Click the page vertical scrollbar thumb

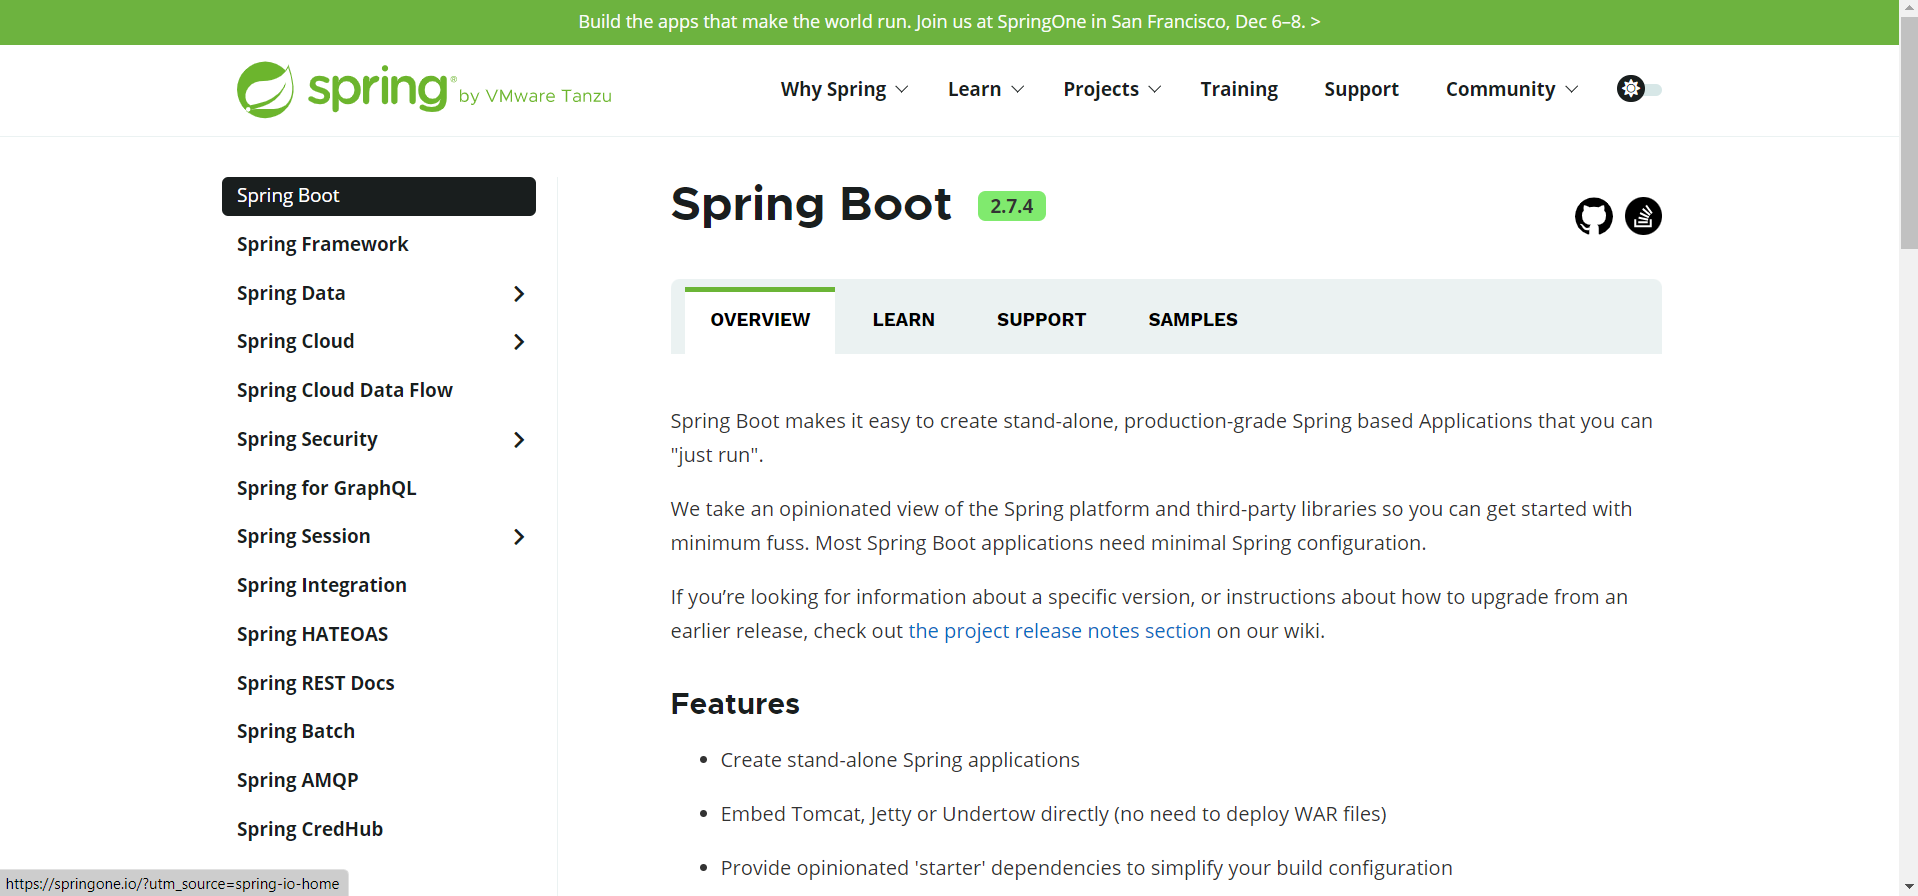coord(1908,130)
